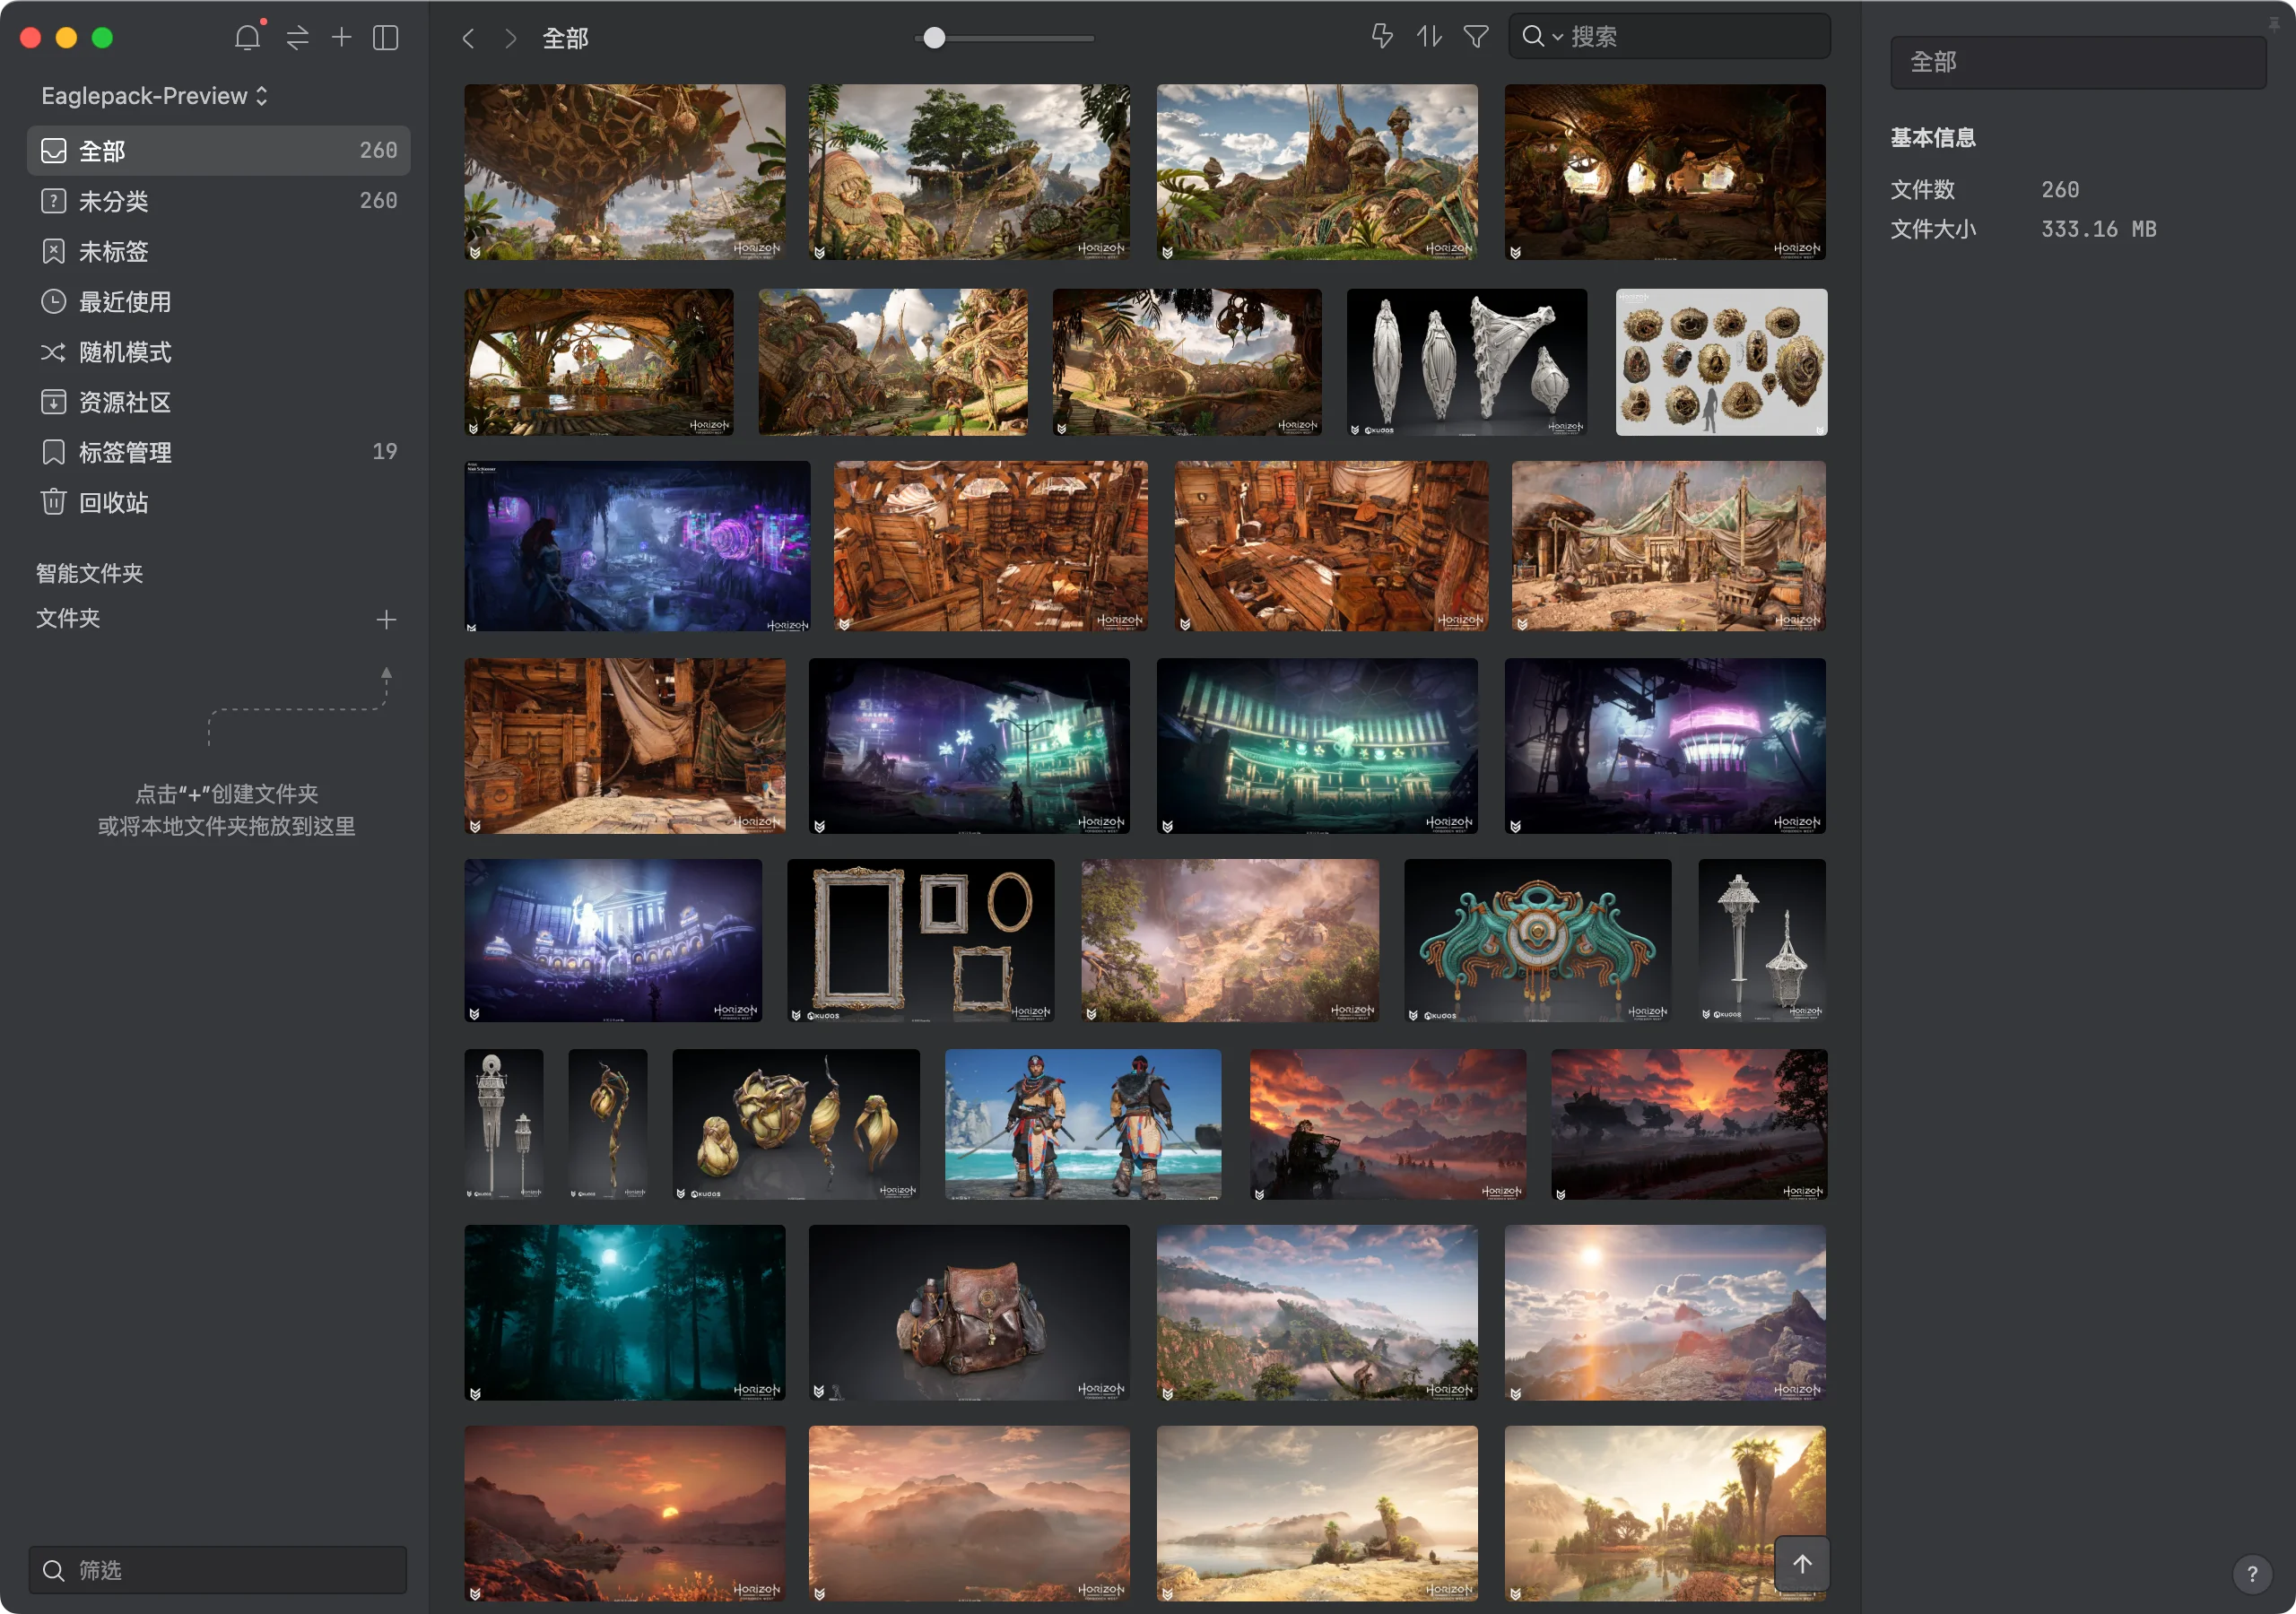Screen dimensions: 2296x1614
Task: Click the 文件数 260 value
Action: [2060, 189]
